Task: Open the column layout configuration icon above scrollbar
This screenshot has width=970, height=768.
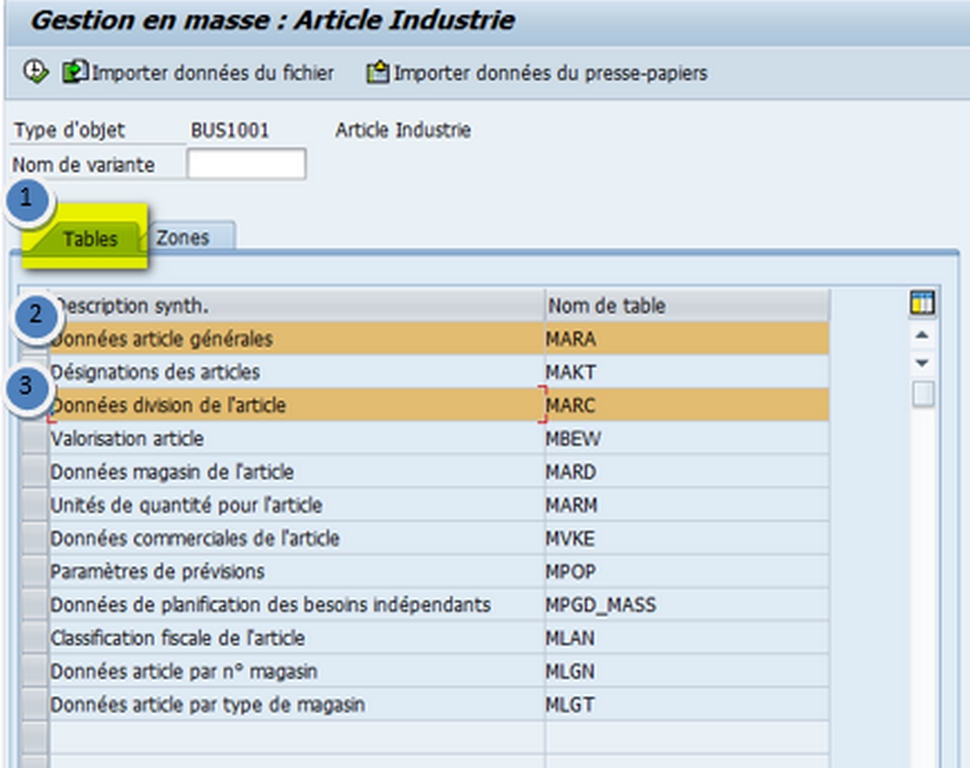Action: (922, 300)
